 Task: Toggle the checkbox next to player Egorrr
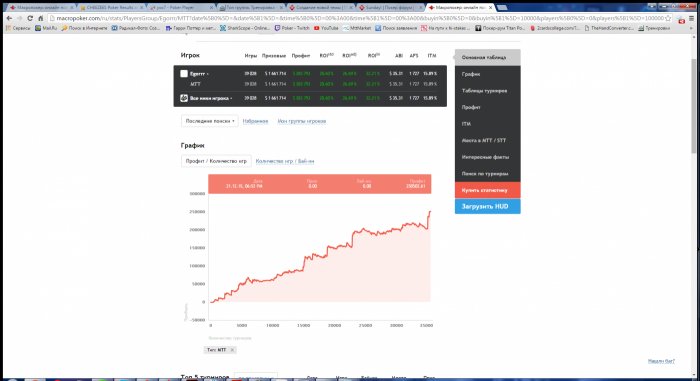click(x=184, y=74)
